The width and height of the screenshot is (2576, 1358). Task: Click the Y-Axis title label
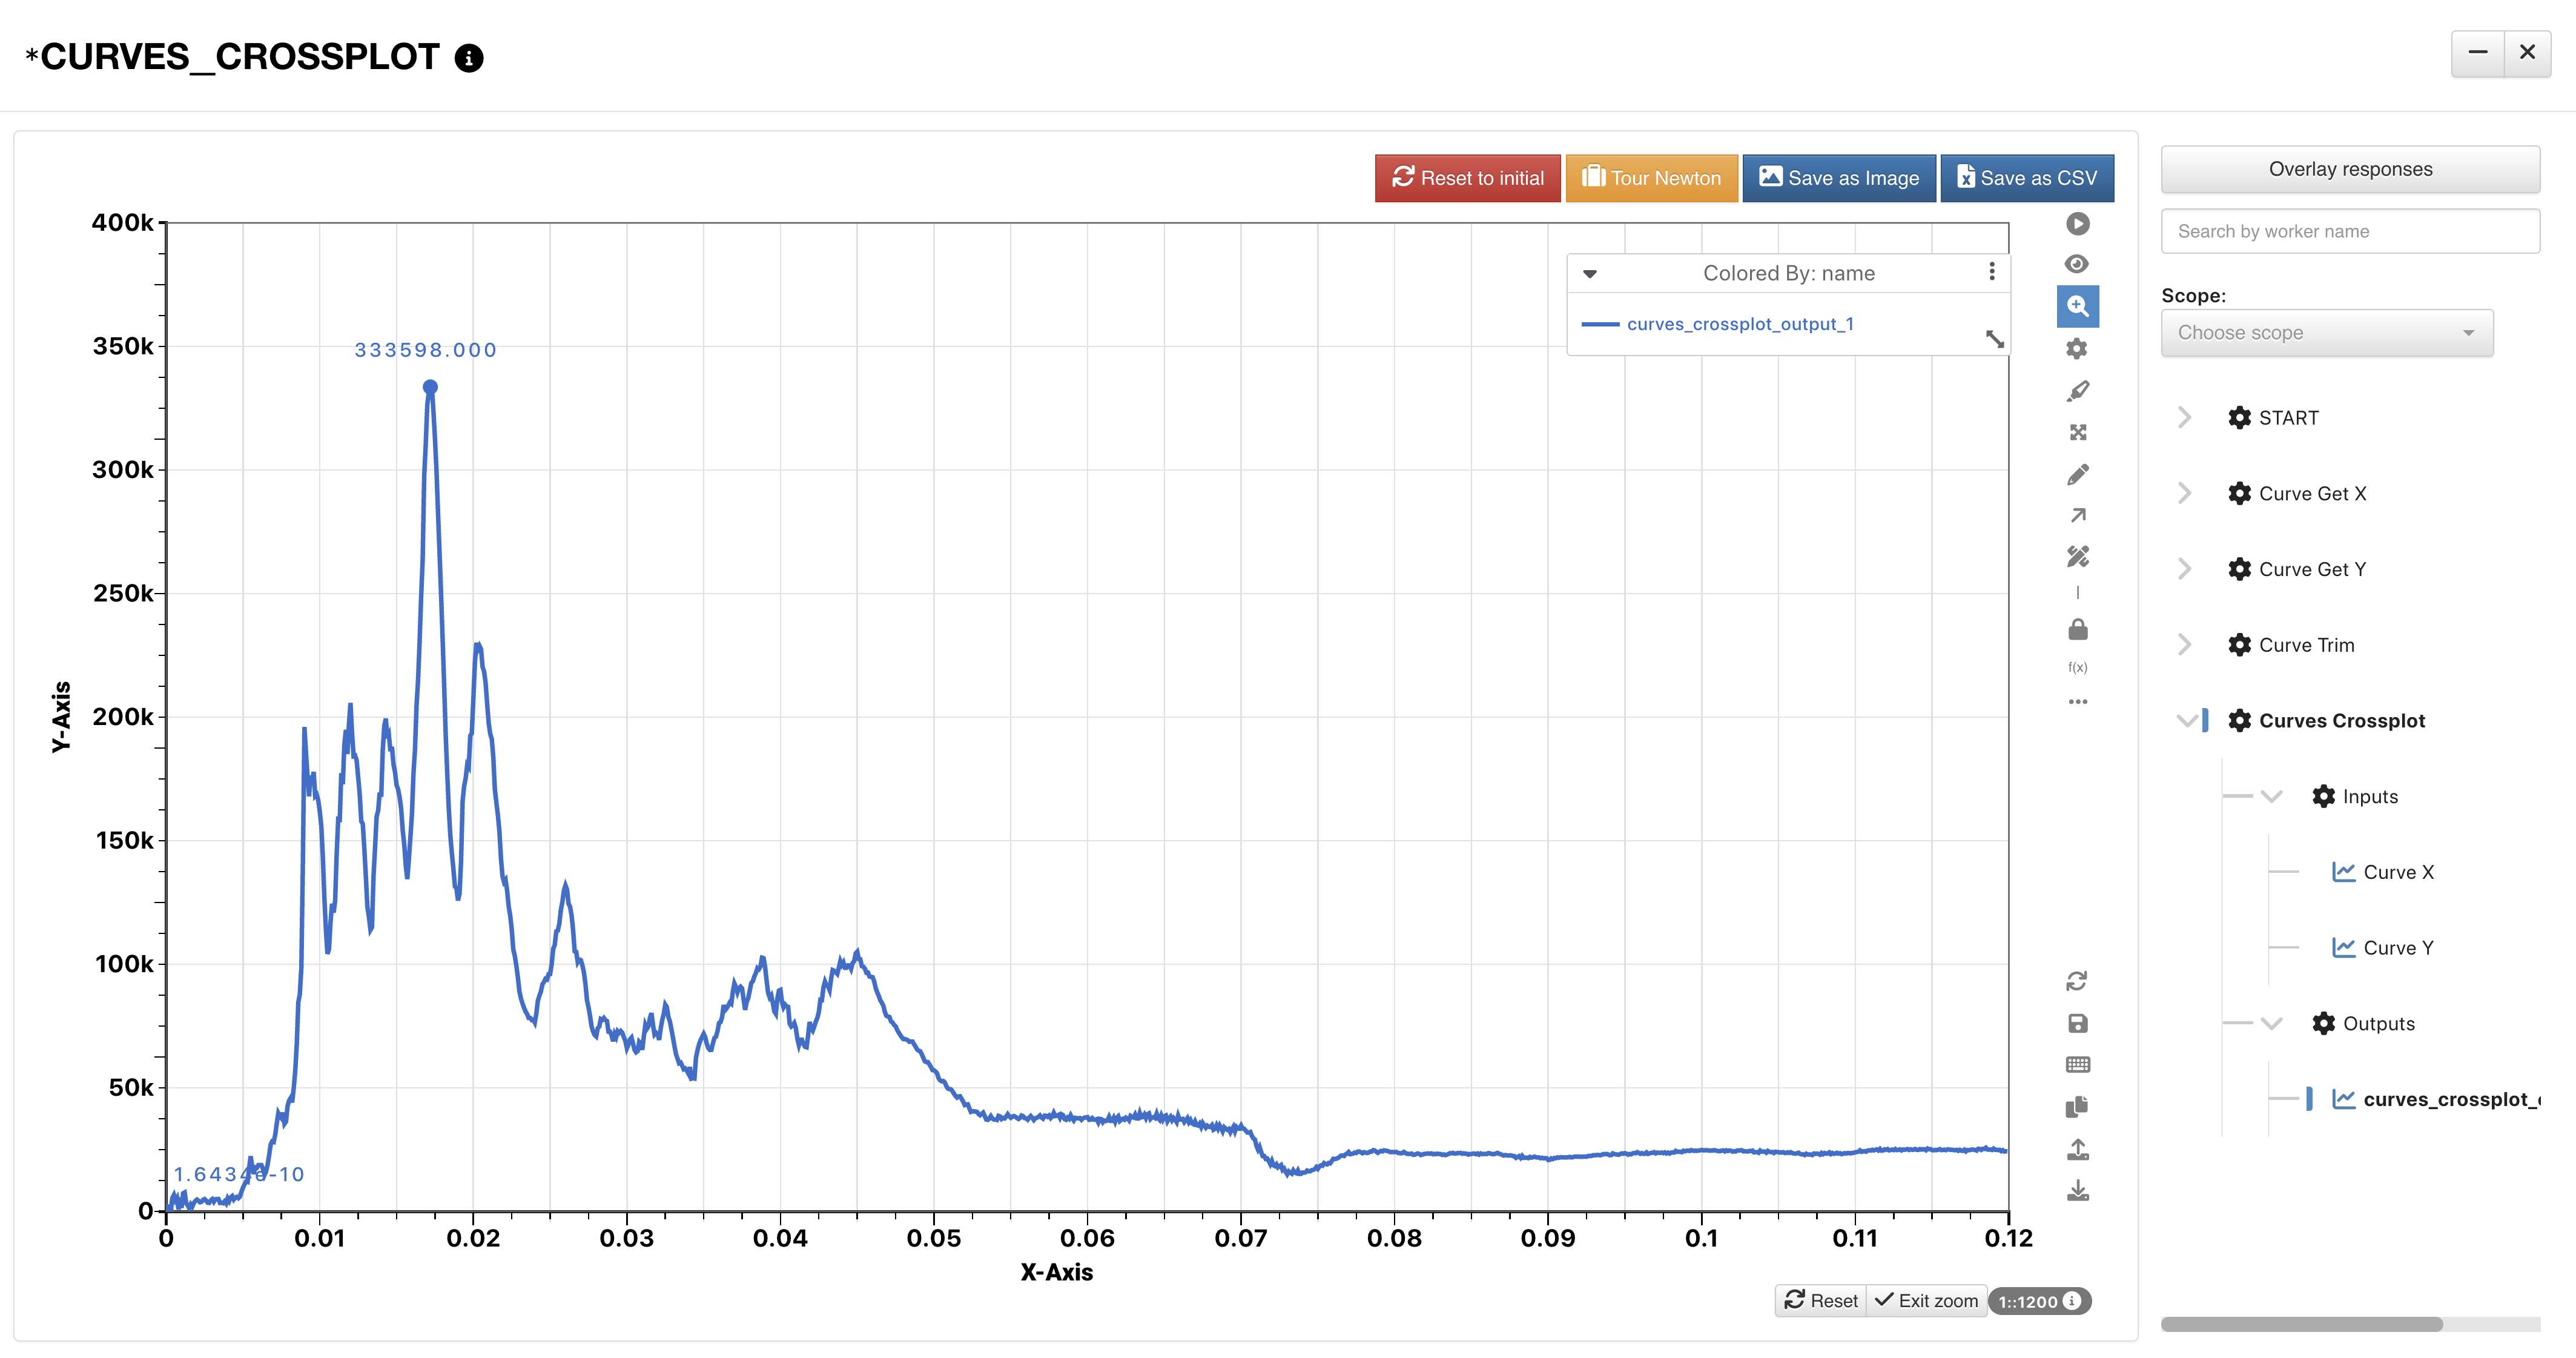pos(61,716)
